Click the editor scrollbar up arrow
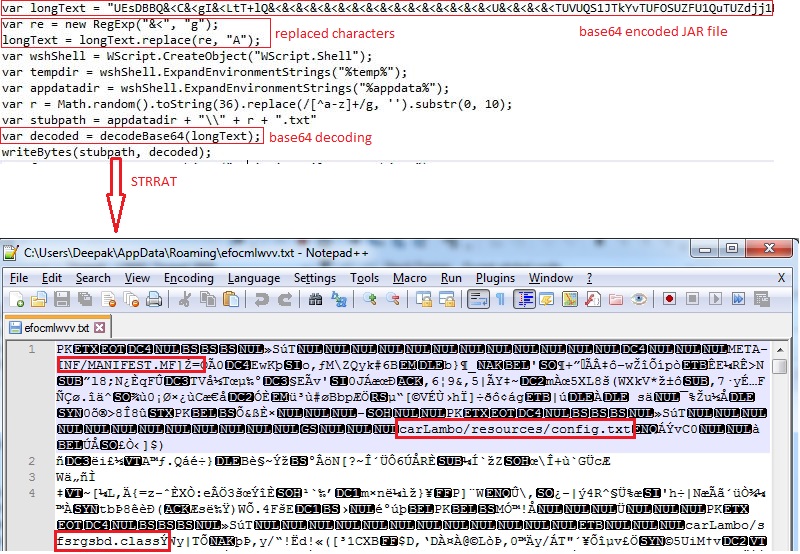 pyautogui.click(x=780, y=349)
